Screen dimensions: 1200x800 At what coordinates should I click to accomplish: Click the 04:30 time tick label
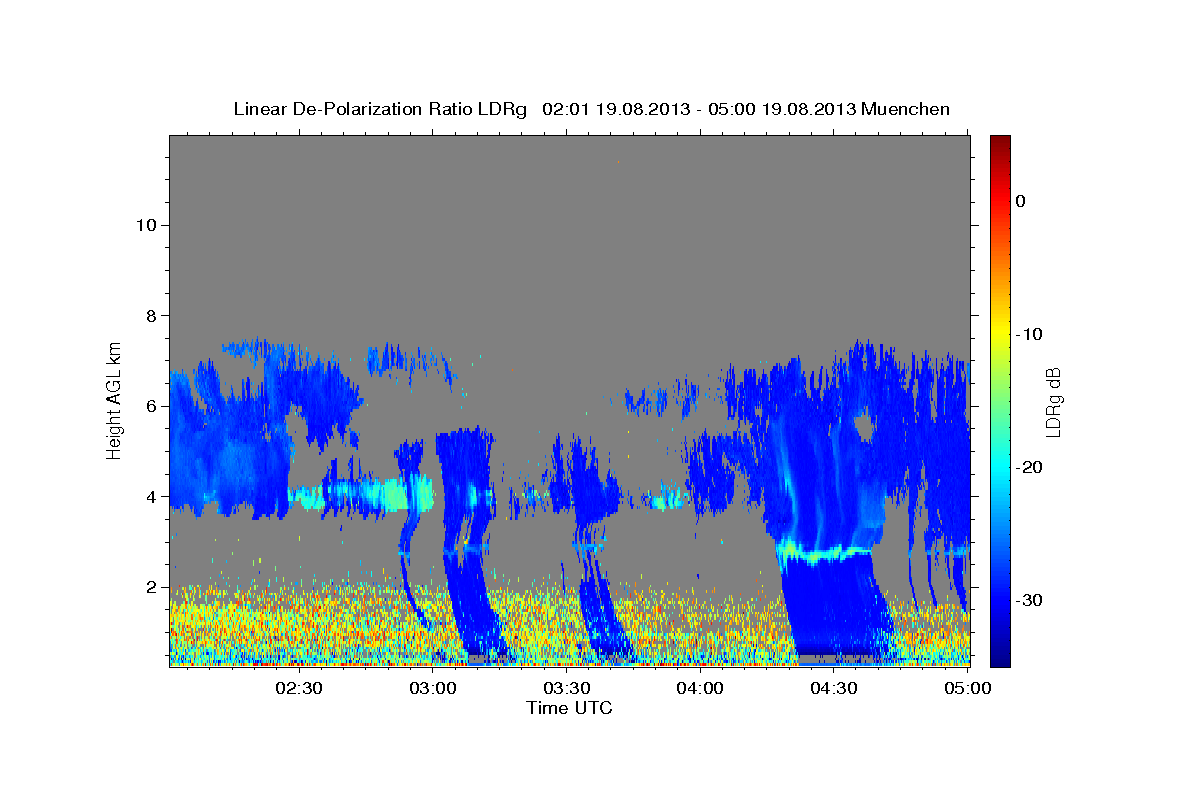(x=834, y=688)
